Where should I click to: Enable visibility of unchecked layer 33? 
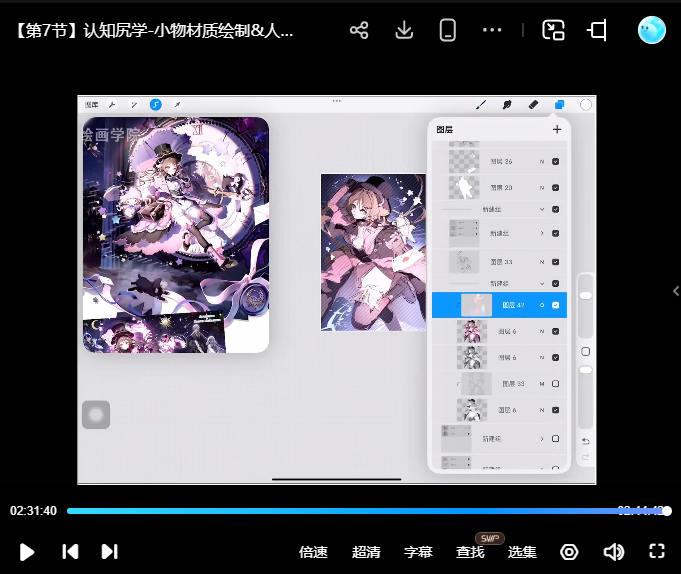point(555,383)
